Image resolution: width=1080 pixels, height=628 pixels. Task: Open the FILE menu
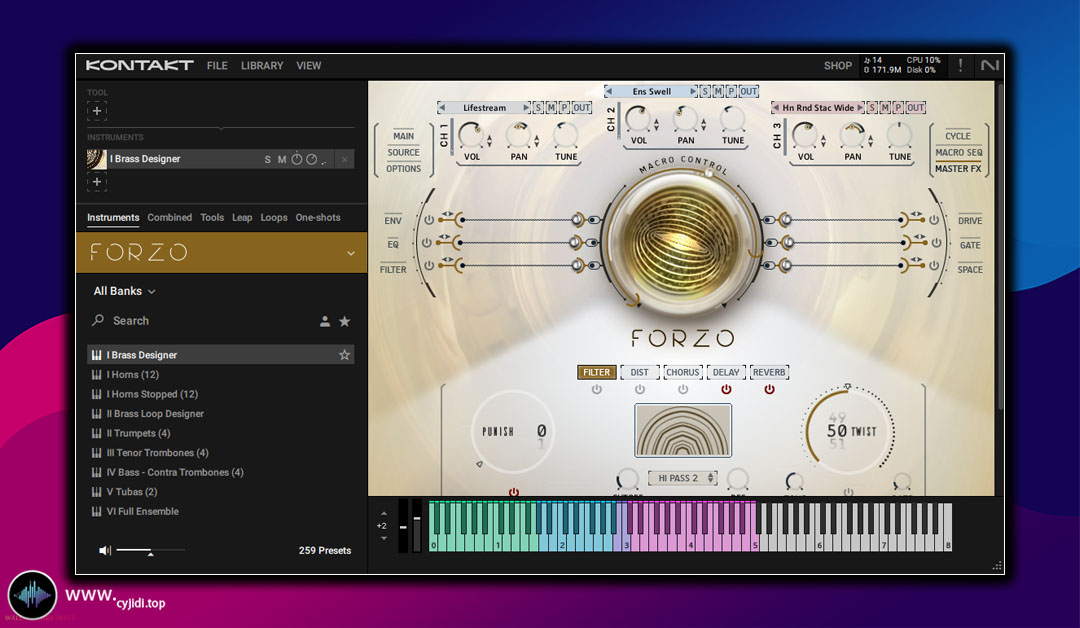click(217, 65)
